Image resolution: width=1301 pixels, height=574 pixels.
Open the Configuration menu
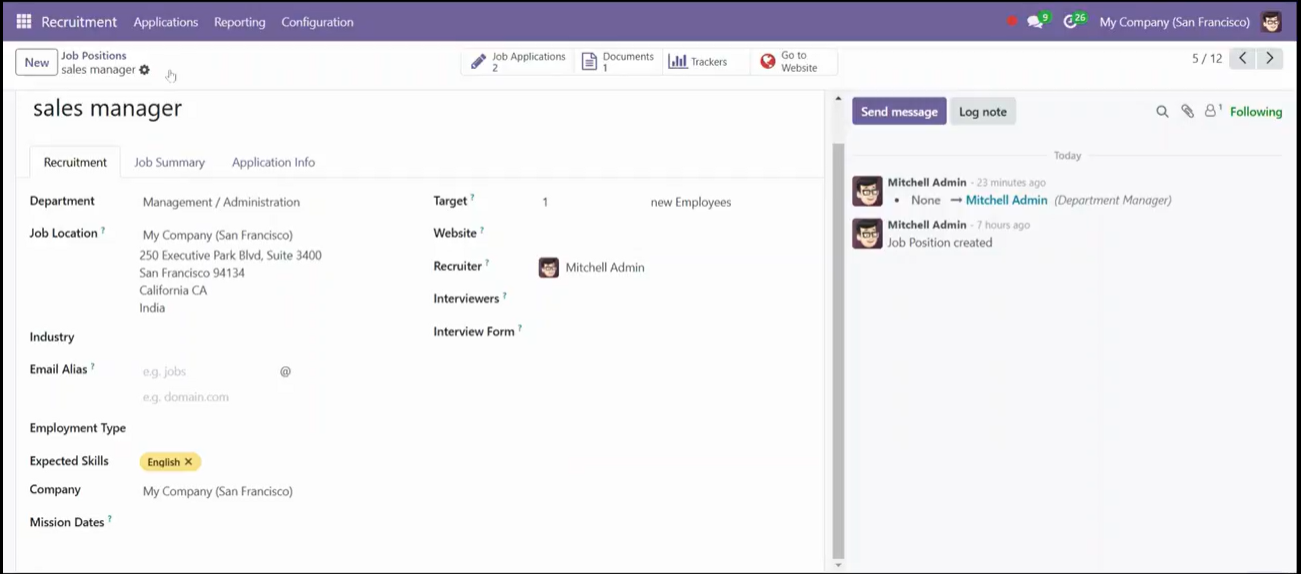(317, 22)
